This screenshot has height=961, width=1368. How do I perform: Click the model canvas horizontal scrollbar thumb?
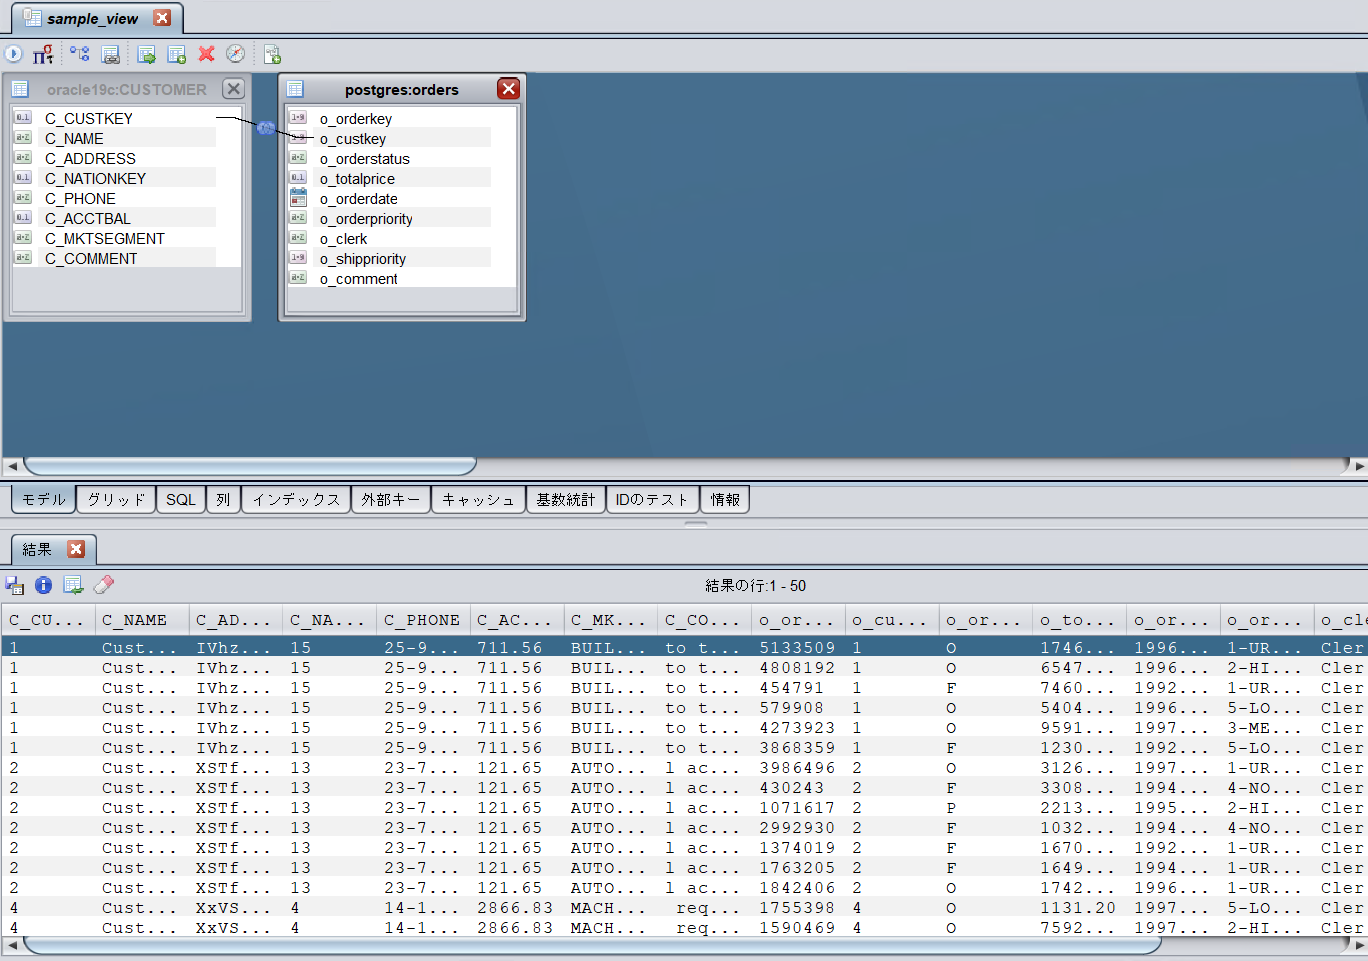250,466
